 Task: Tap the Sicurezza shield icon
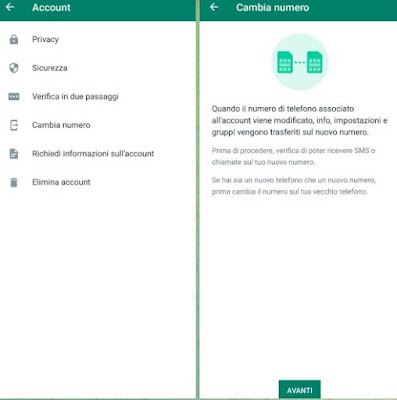point(14,68)
